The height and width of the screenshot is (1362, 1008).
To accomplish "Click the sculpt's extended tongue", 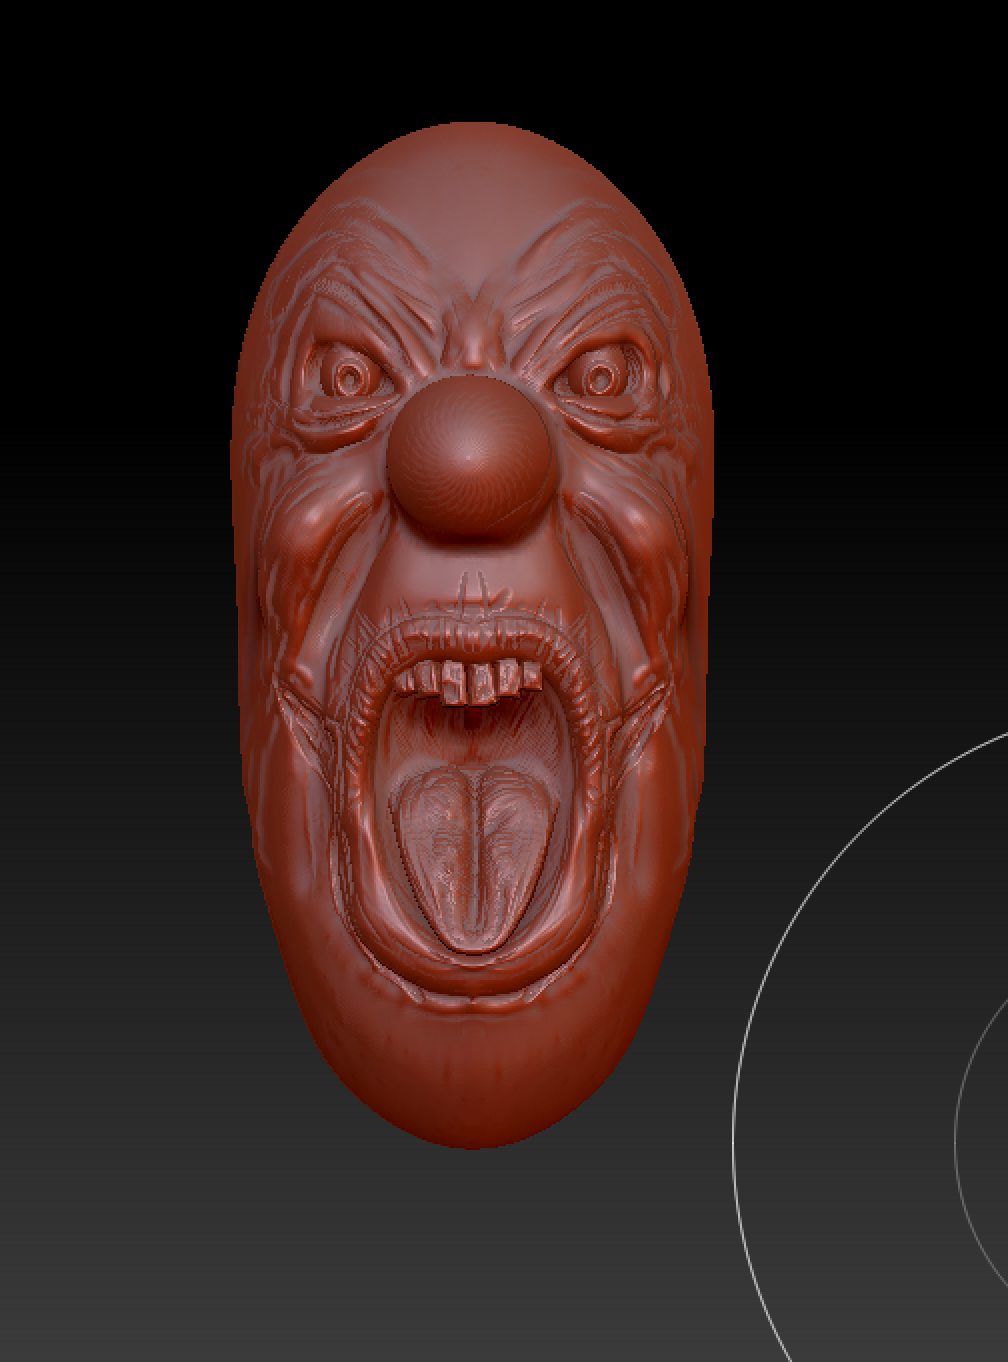I will [x=473, y=859].
